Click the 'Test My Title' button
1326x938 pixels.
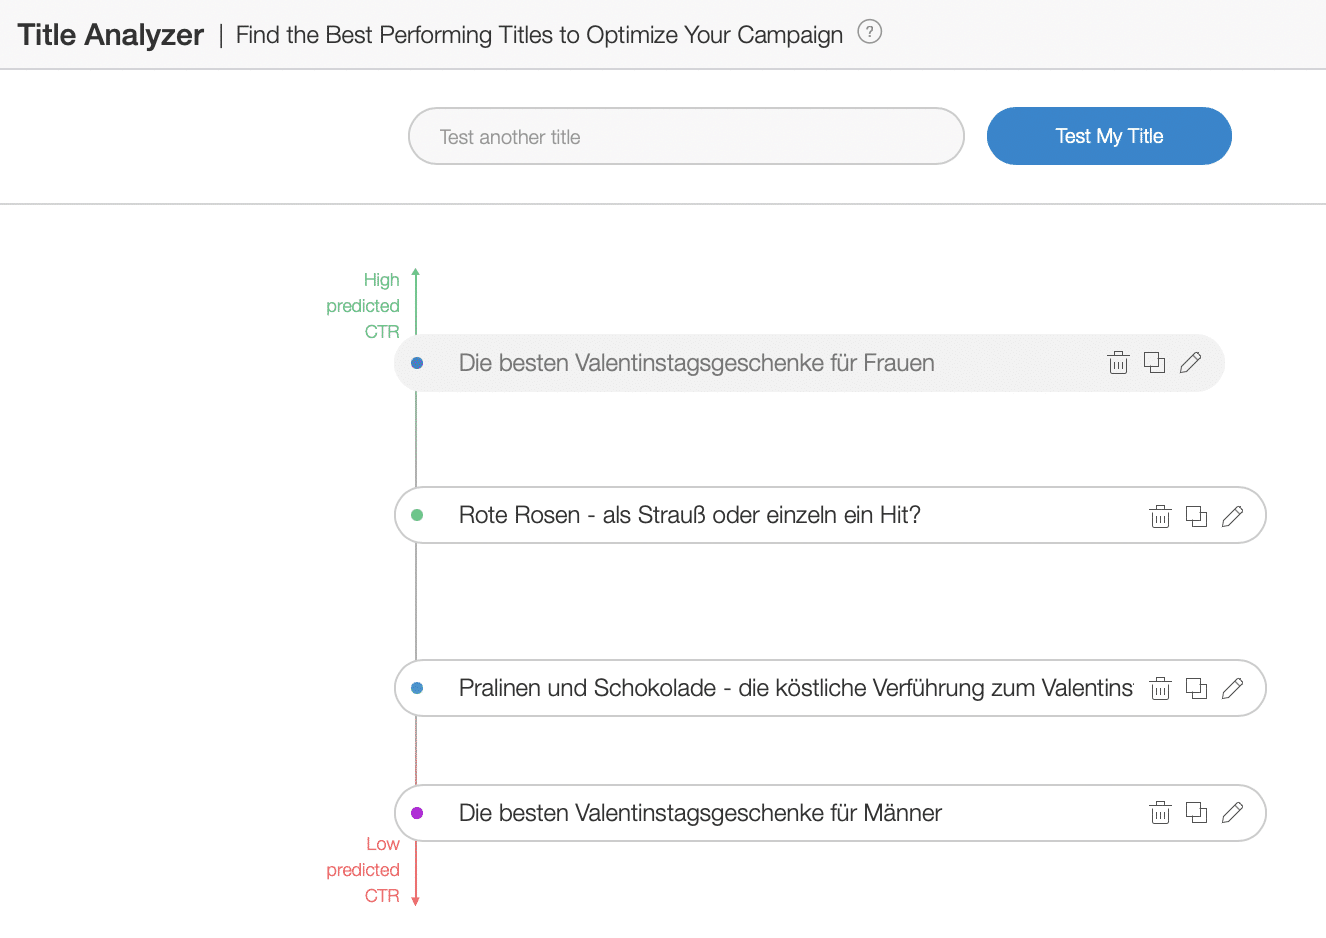(1109, 136)
